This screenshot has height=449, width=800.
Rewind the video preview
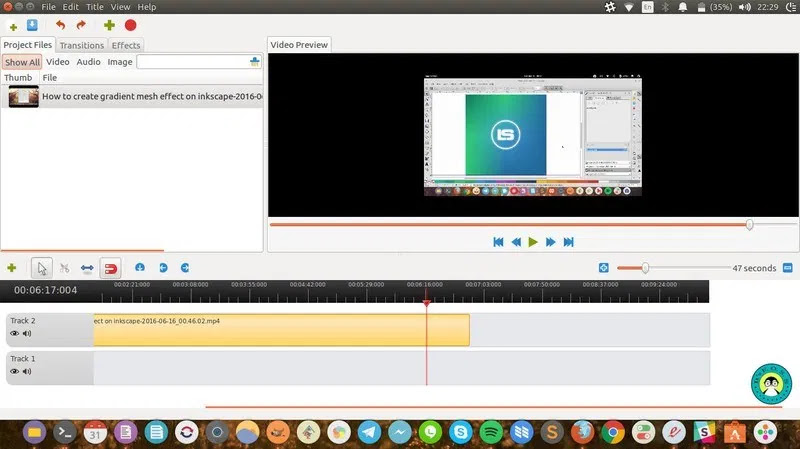pos(516,242)
